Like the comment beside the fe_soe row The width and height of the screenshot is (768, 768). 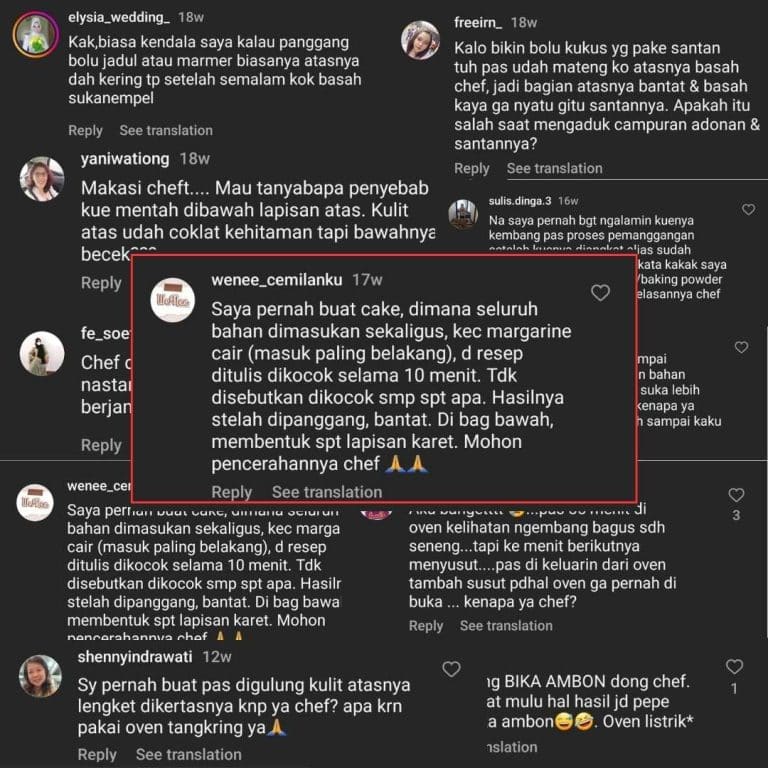pos(741,347)
